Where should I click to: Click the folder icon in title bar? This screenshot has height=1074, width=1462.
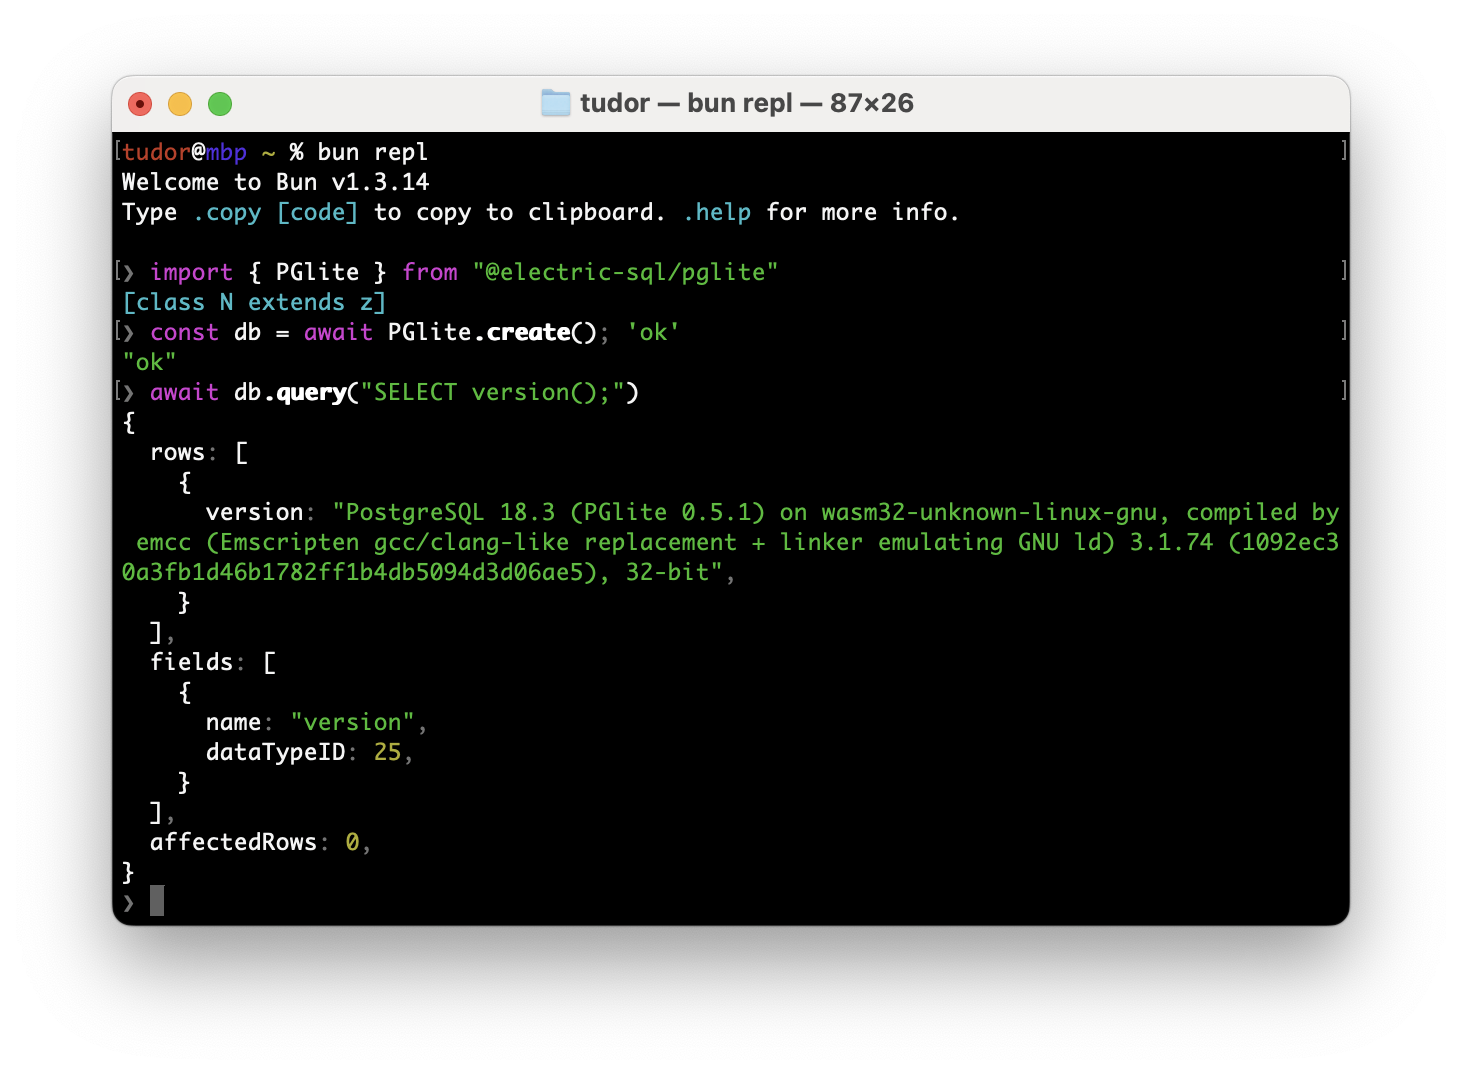555,103
